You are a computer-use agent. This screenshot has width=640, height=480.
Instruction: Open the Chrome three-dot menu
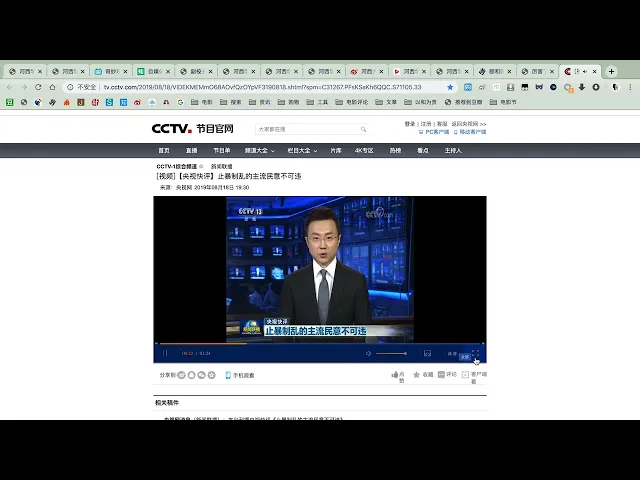(x=631, y=87)
